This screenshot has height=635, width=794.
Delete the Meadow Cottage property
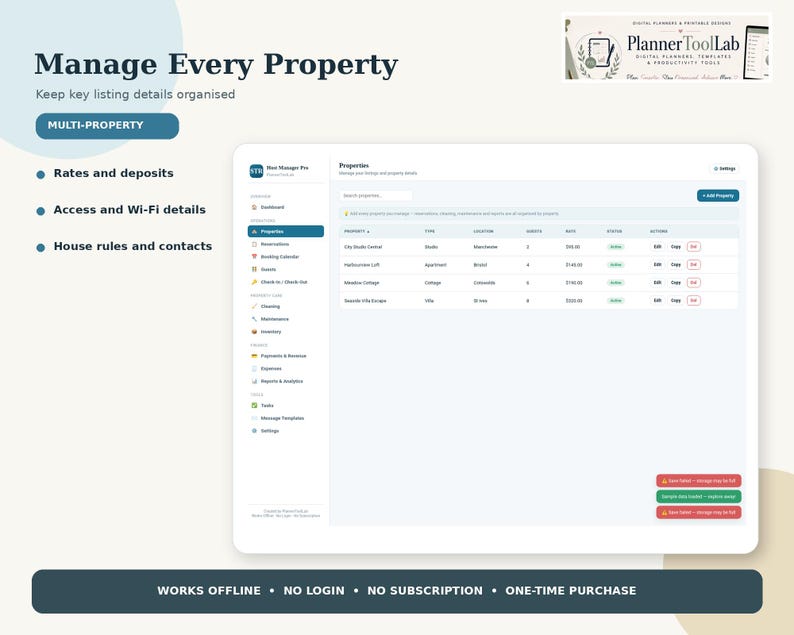[x=694, y=283]
